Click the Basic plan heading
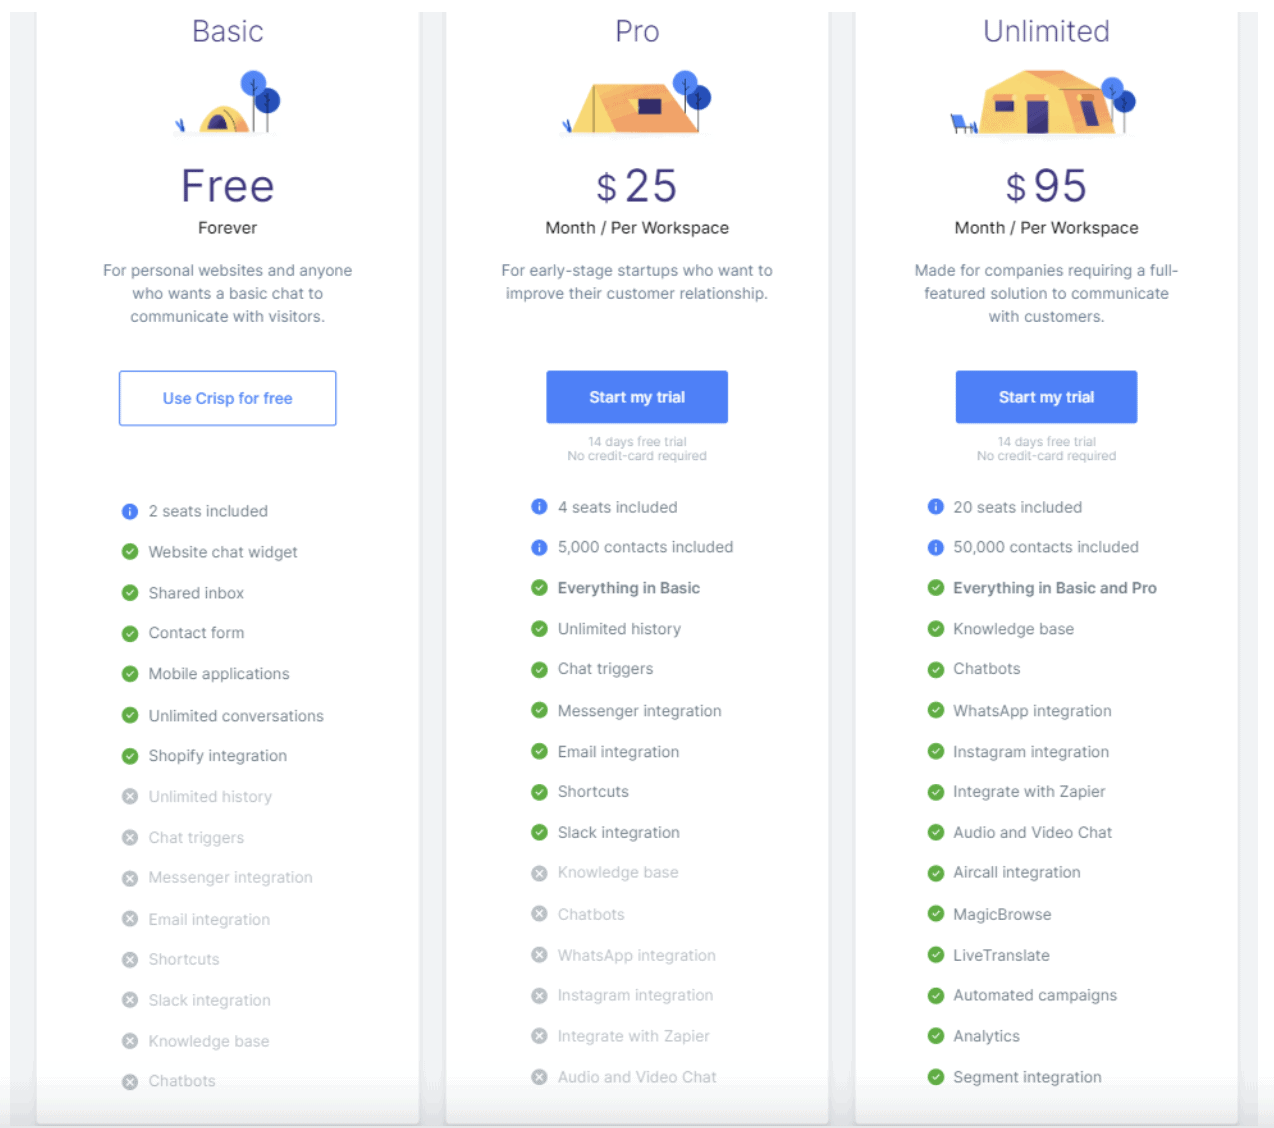Viewport: 1274px width, 1128px height. (x=228, y=32)
